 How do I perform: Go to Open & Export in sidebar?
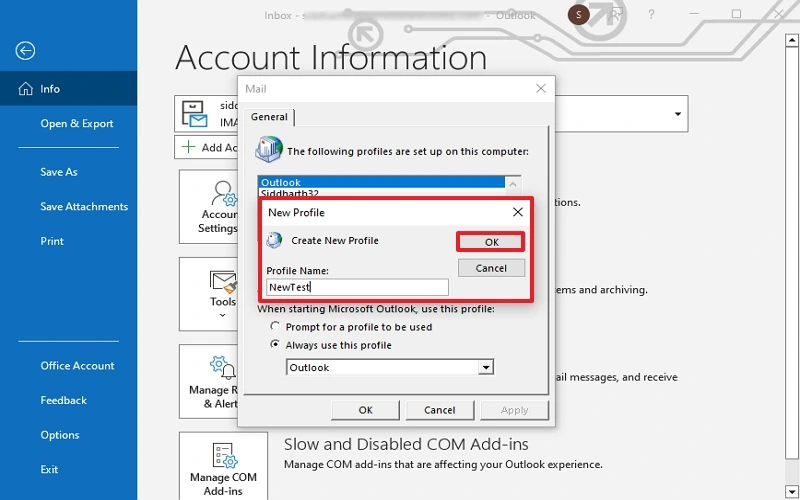coord(77,124)
